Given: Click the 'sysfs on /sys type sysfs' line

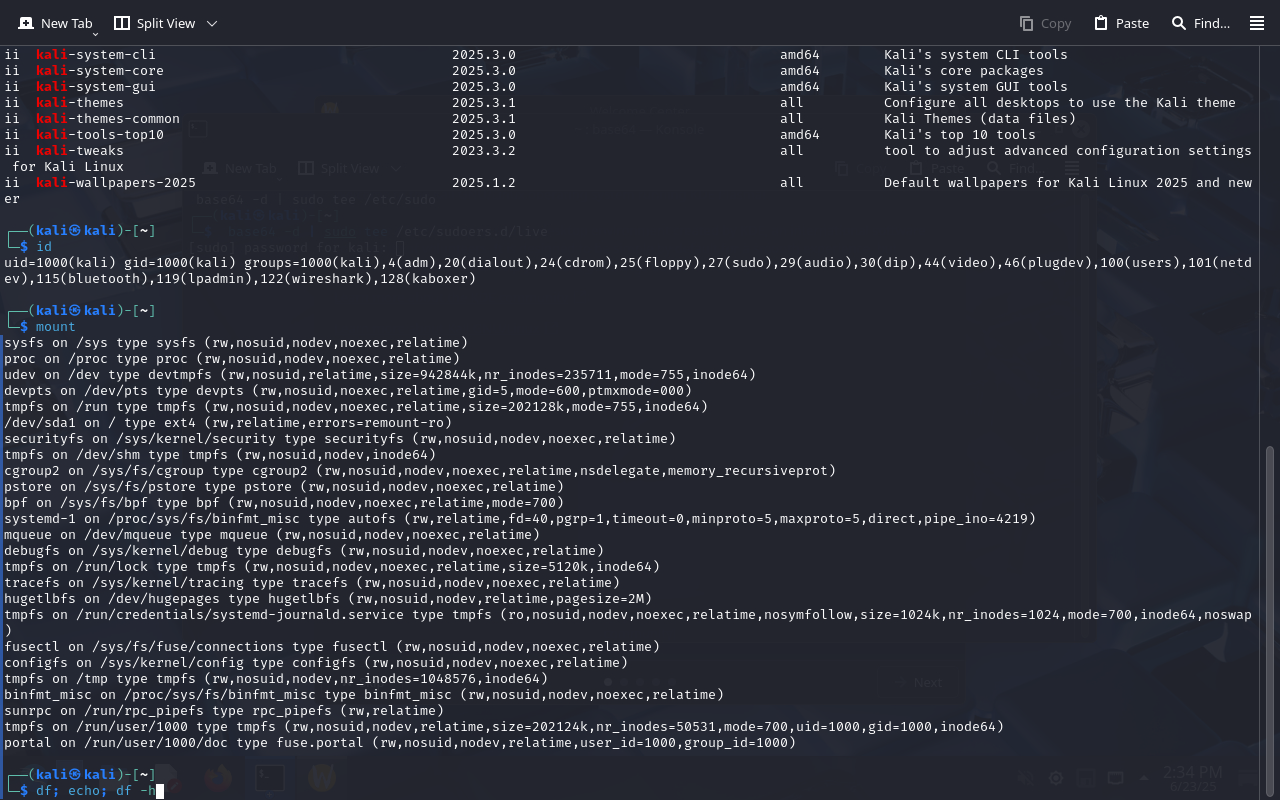Looking at the screenshot, I should tap(236, 343).
